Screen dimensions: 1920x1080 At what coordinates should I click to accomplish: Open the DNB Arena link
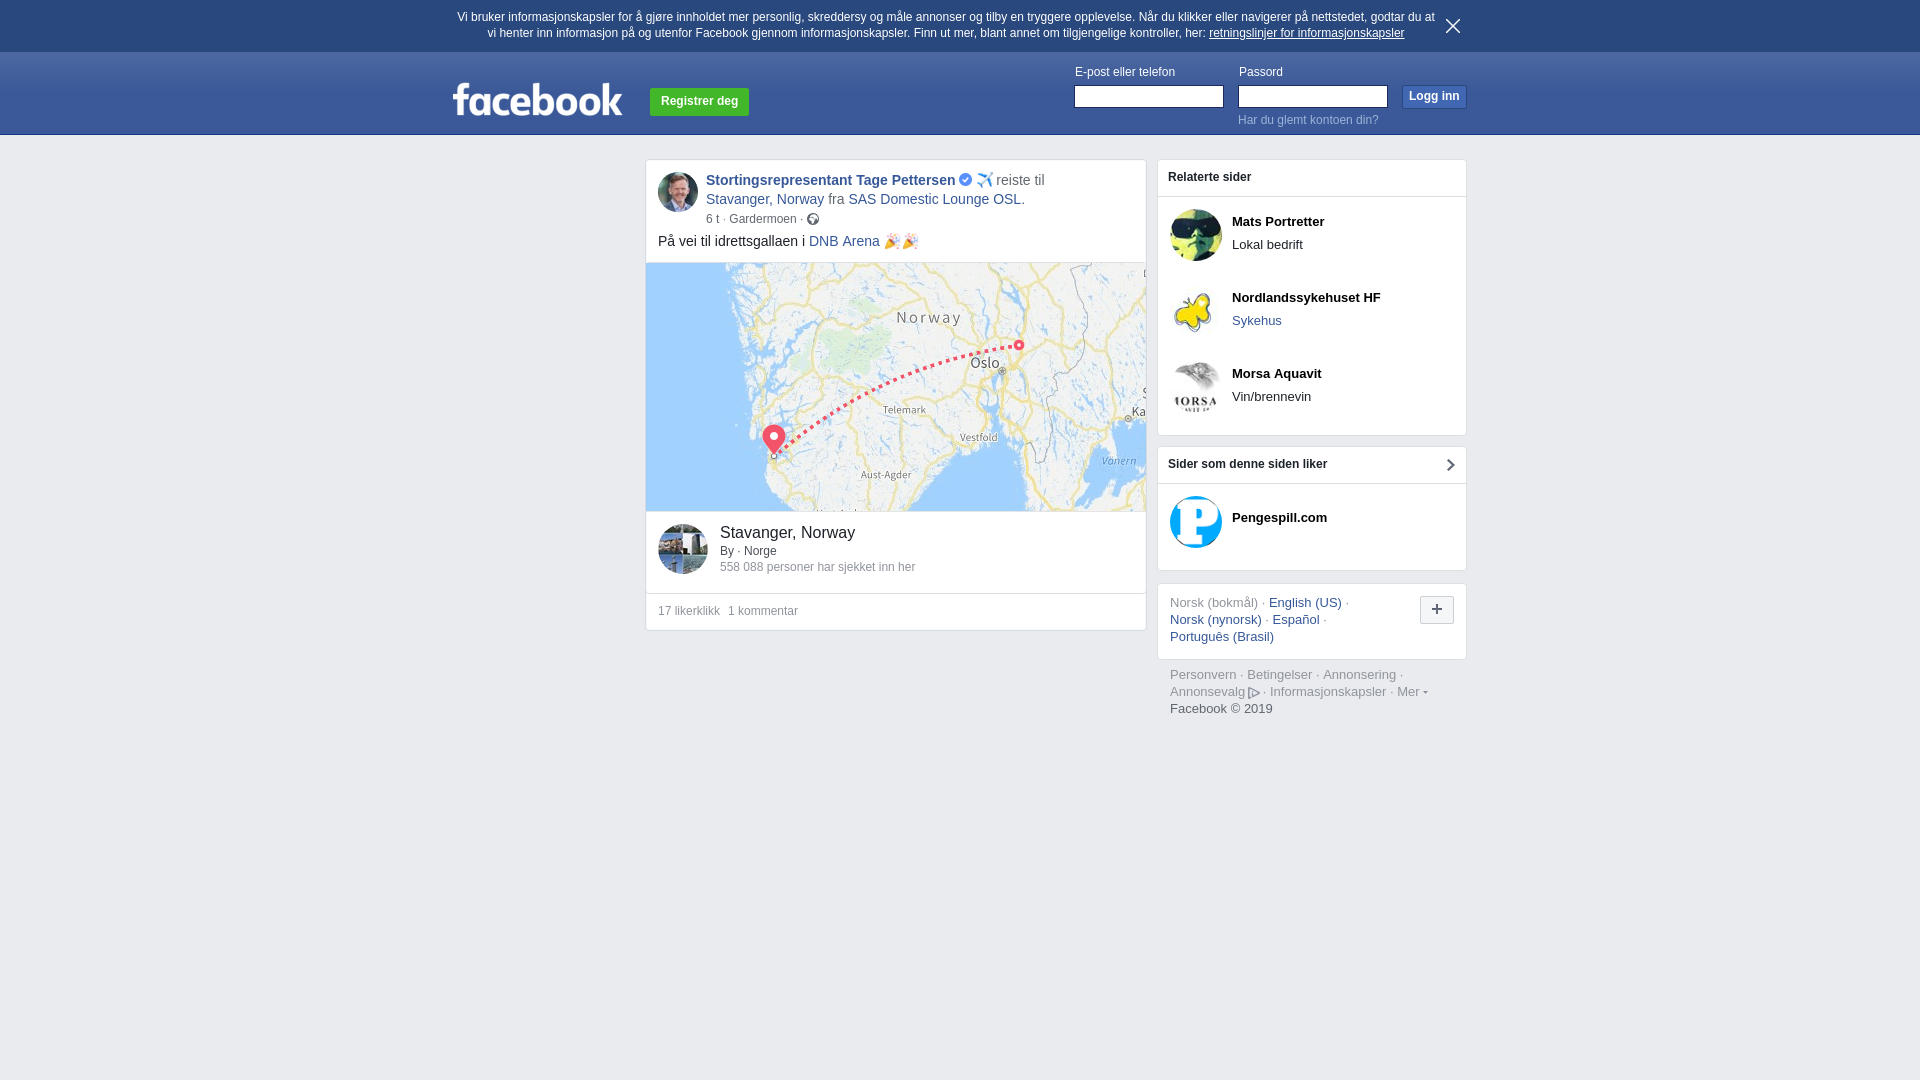[x=844, y=241]
